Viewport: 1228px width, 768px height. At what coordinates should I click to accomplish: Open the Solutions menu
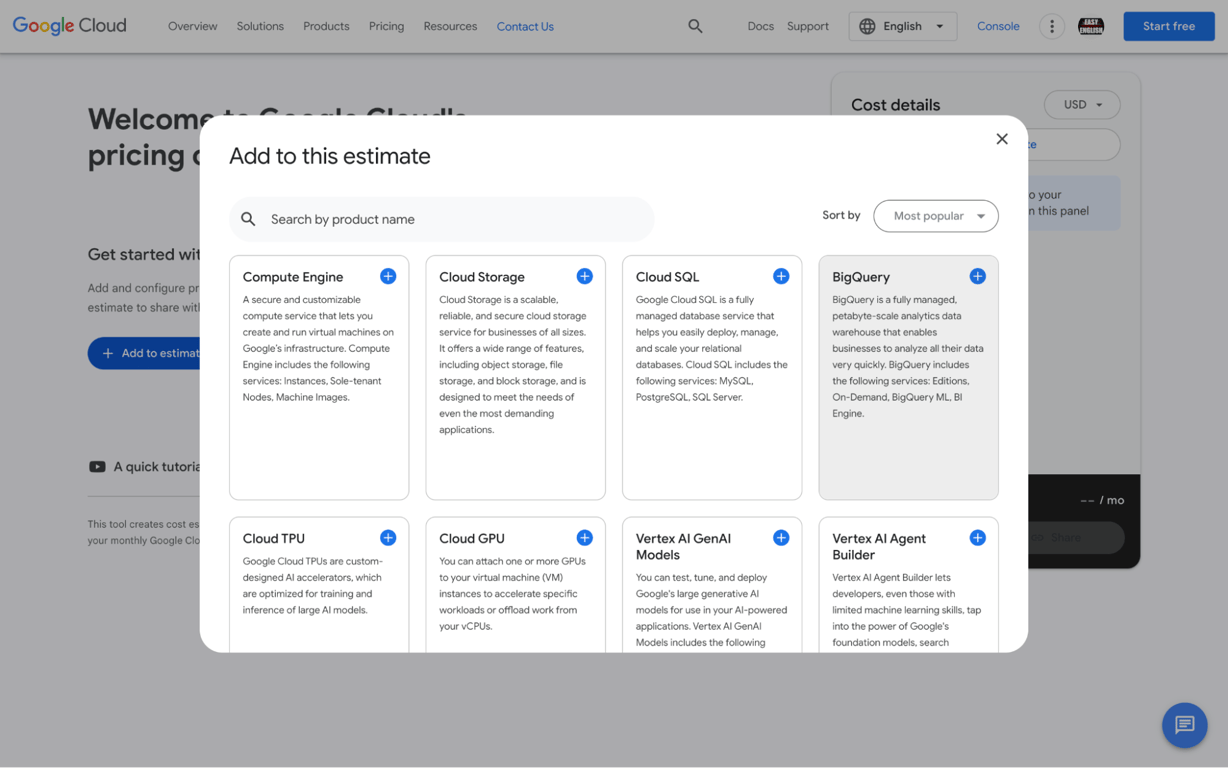(x=260, y=26)
